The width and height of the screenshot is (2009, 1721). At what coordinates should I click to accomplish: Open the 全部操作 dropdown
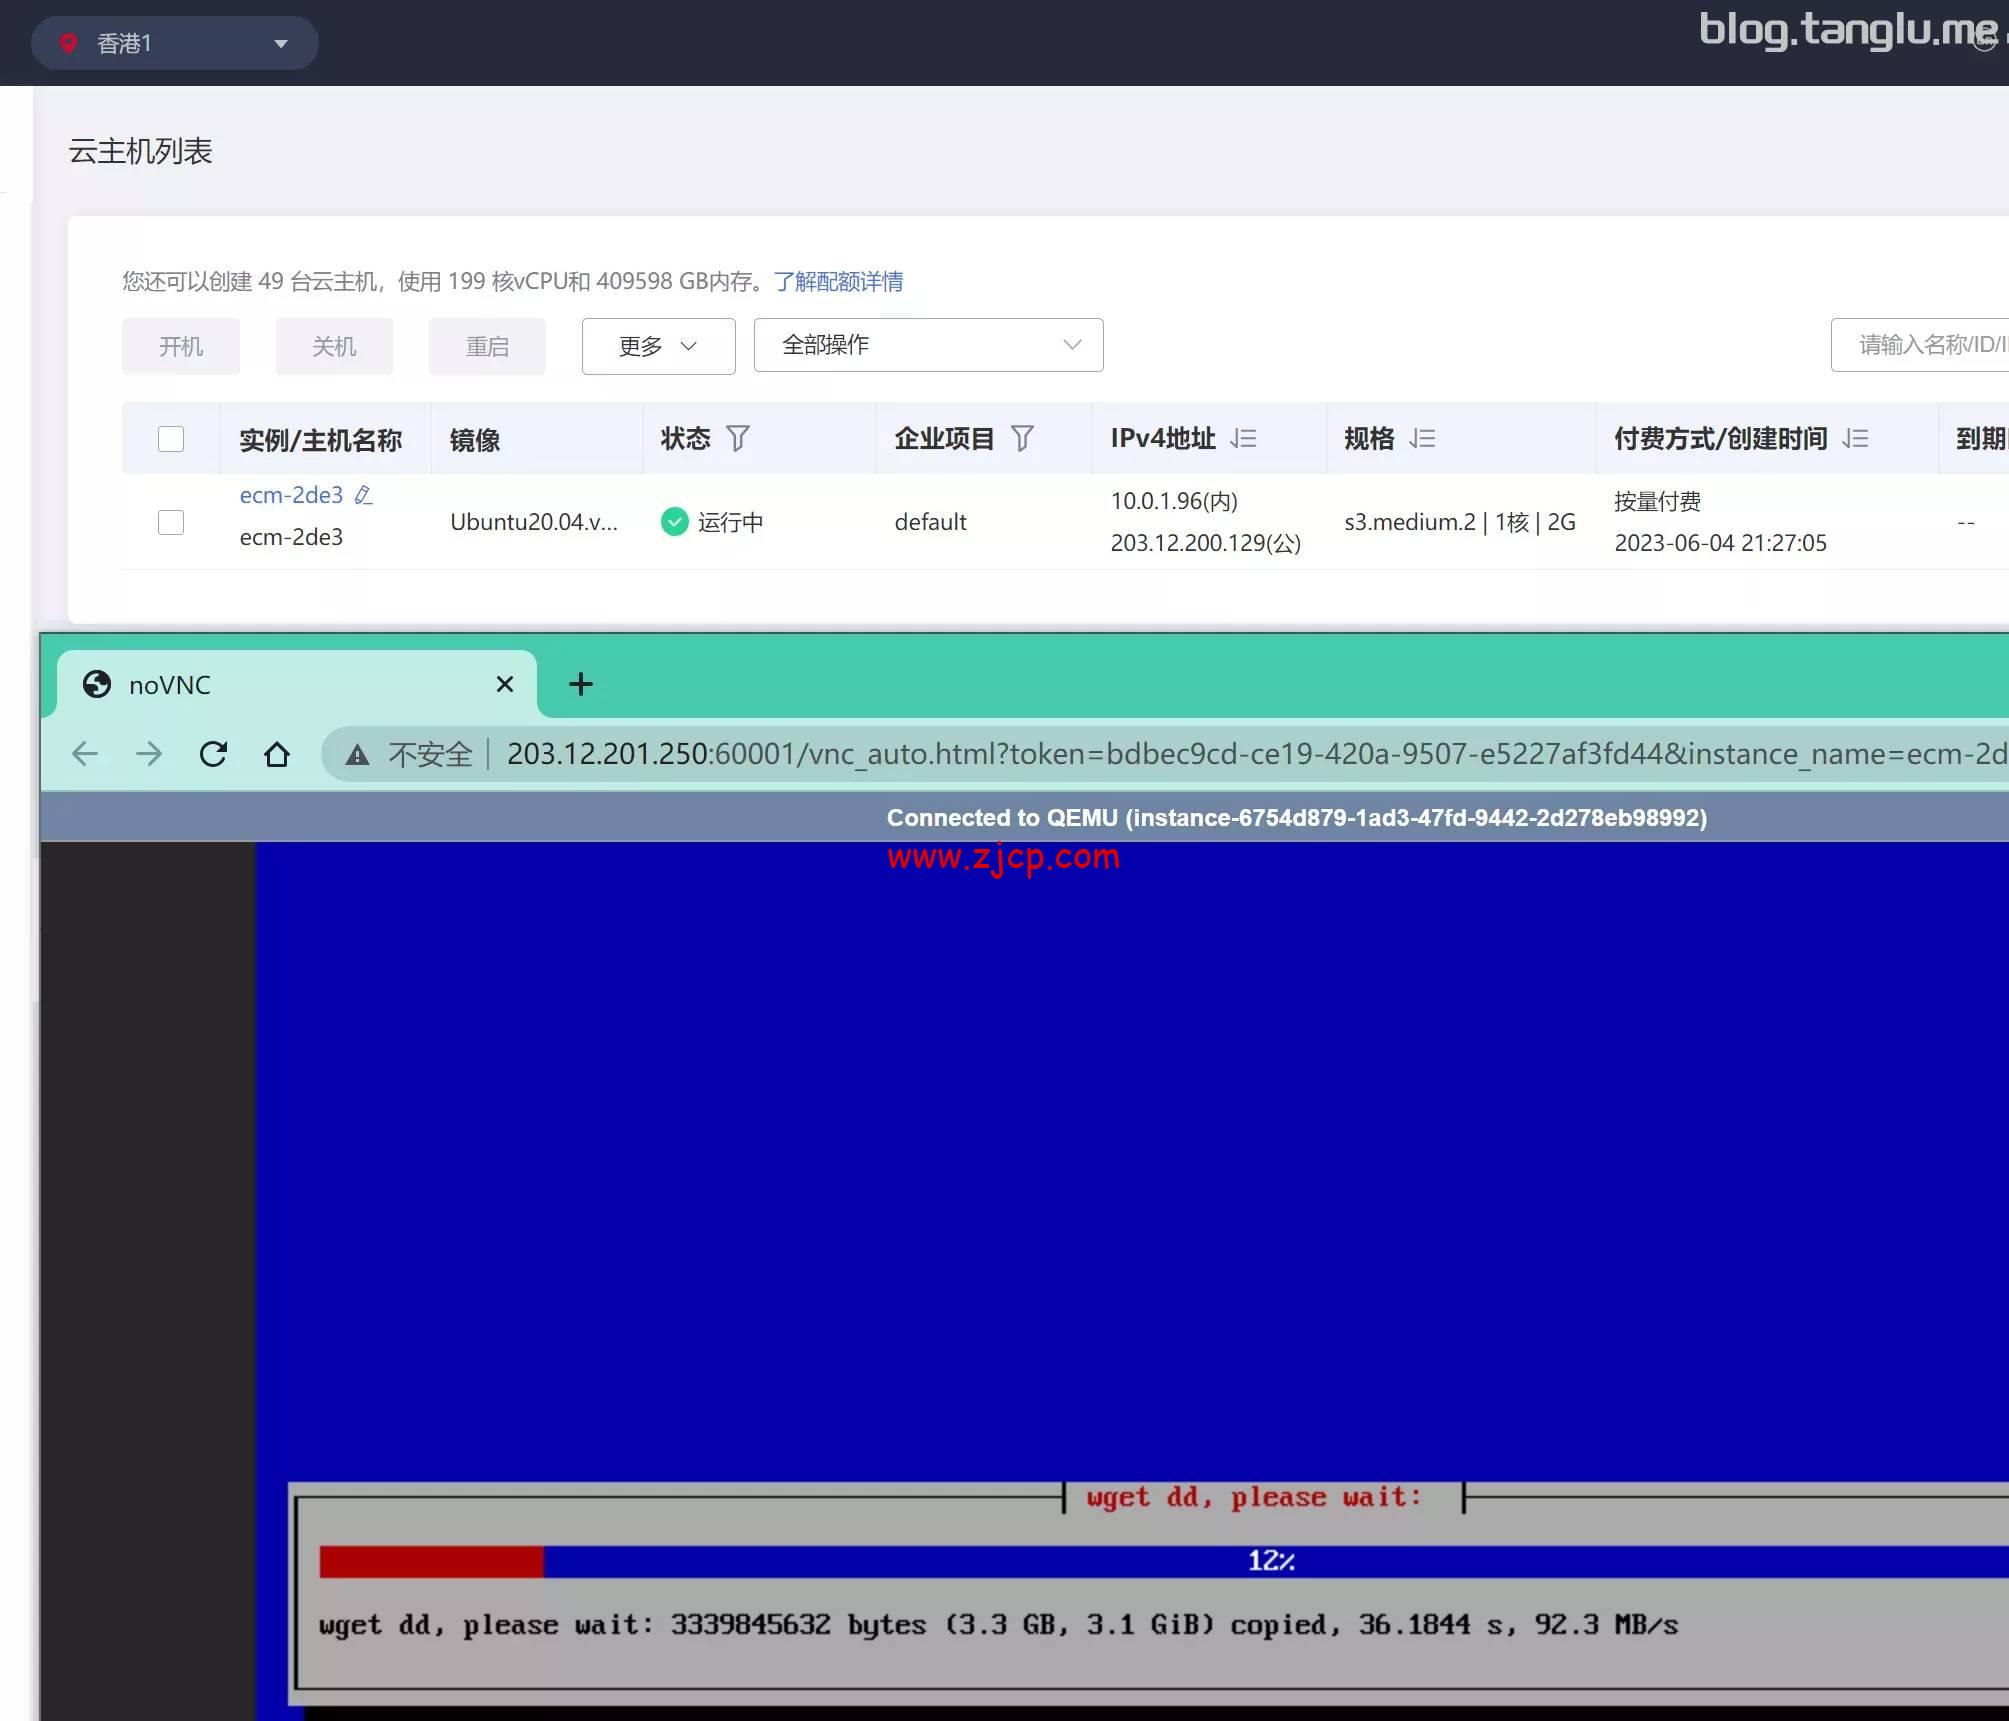(927, 345)
